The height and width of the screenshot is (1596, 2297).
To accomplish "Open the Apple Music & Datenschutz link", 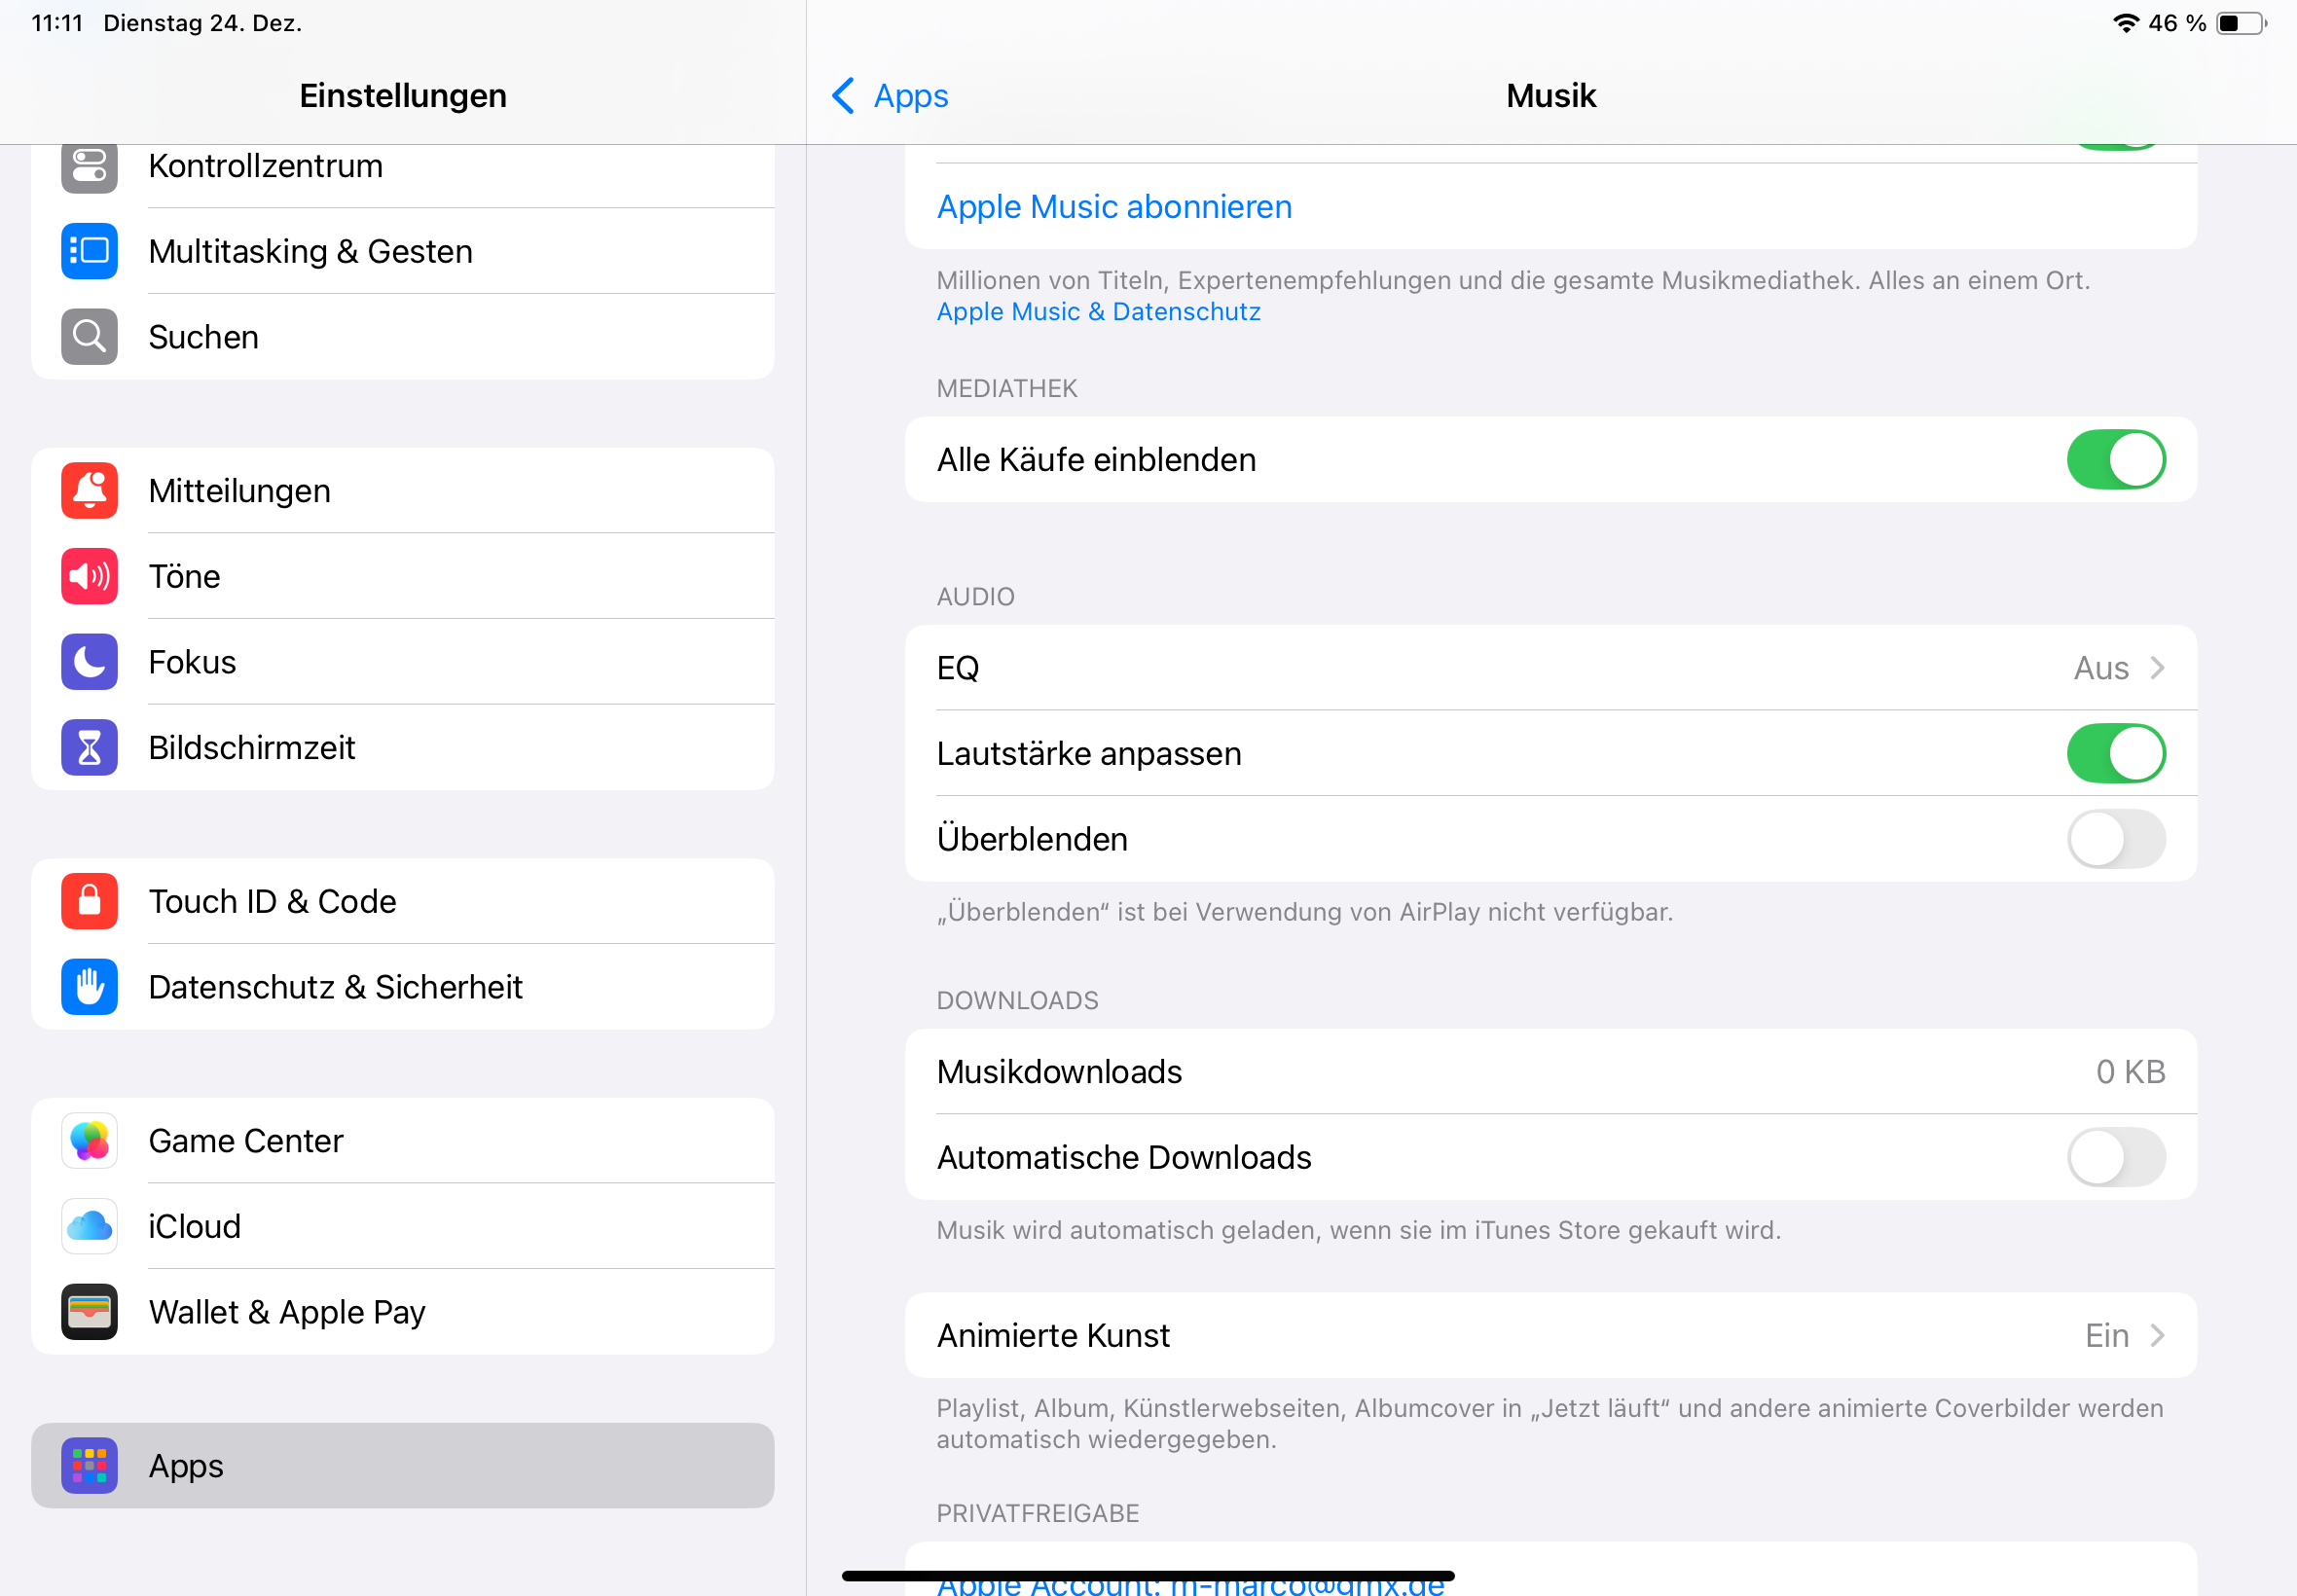I will coord(1098,312).
